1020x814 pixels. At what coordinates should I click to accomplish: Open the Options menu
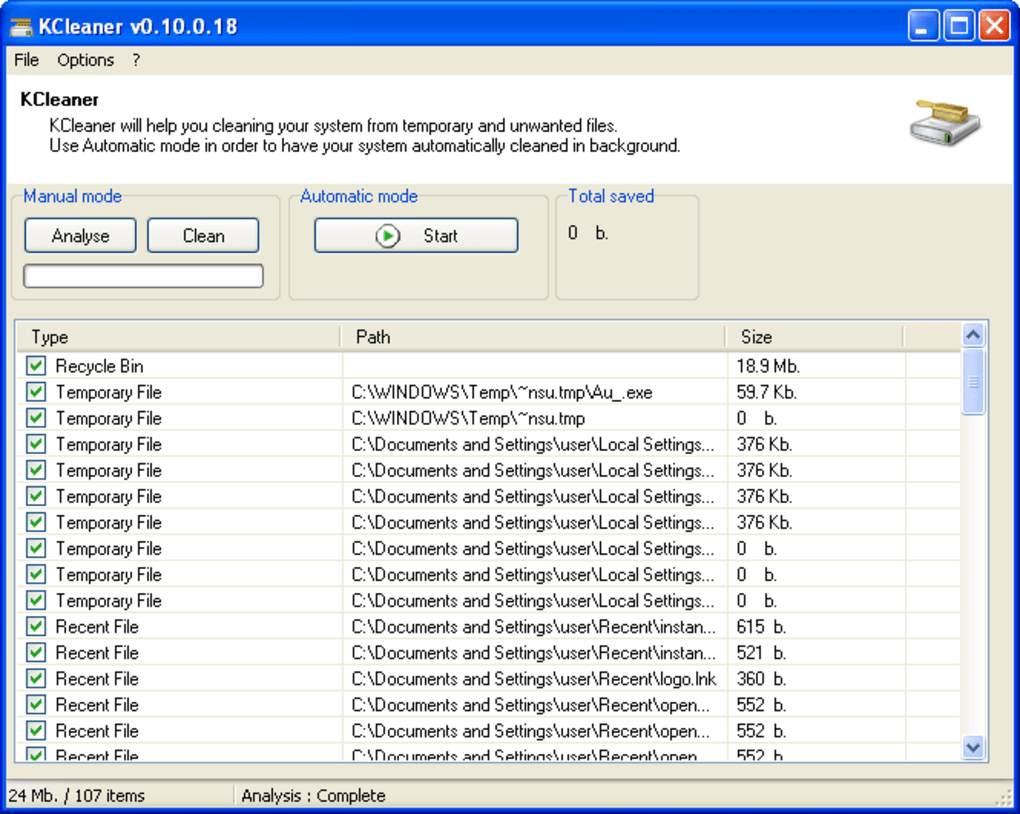(x=85, y=60)
